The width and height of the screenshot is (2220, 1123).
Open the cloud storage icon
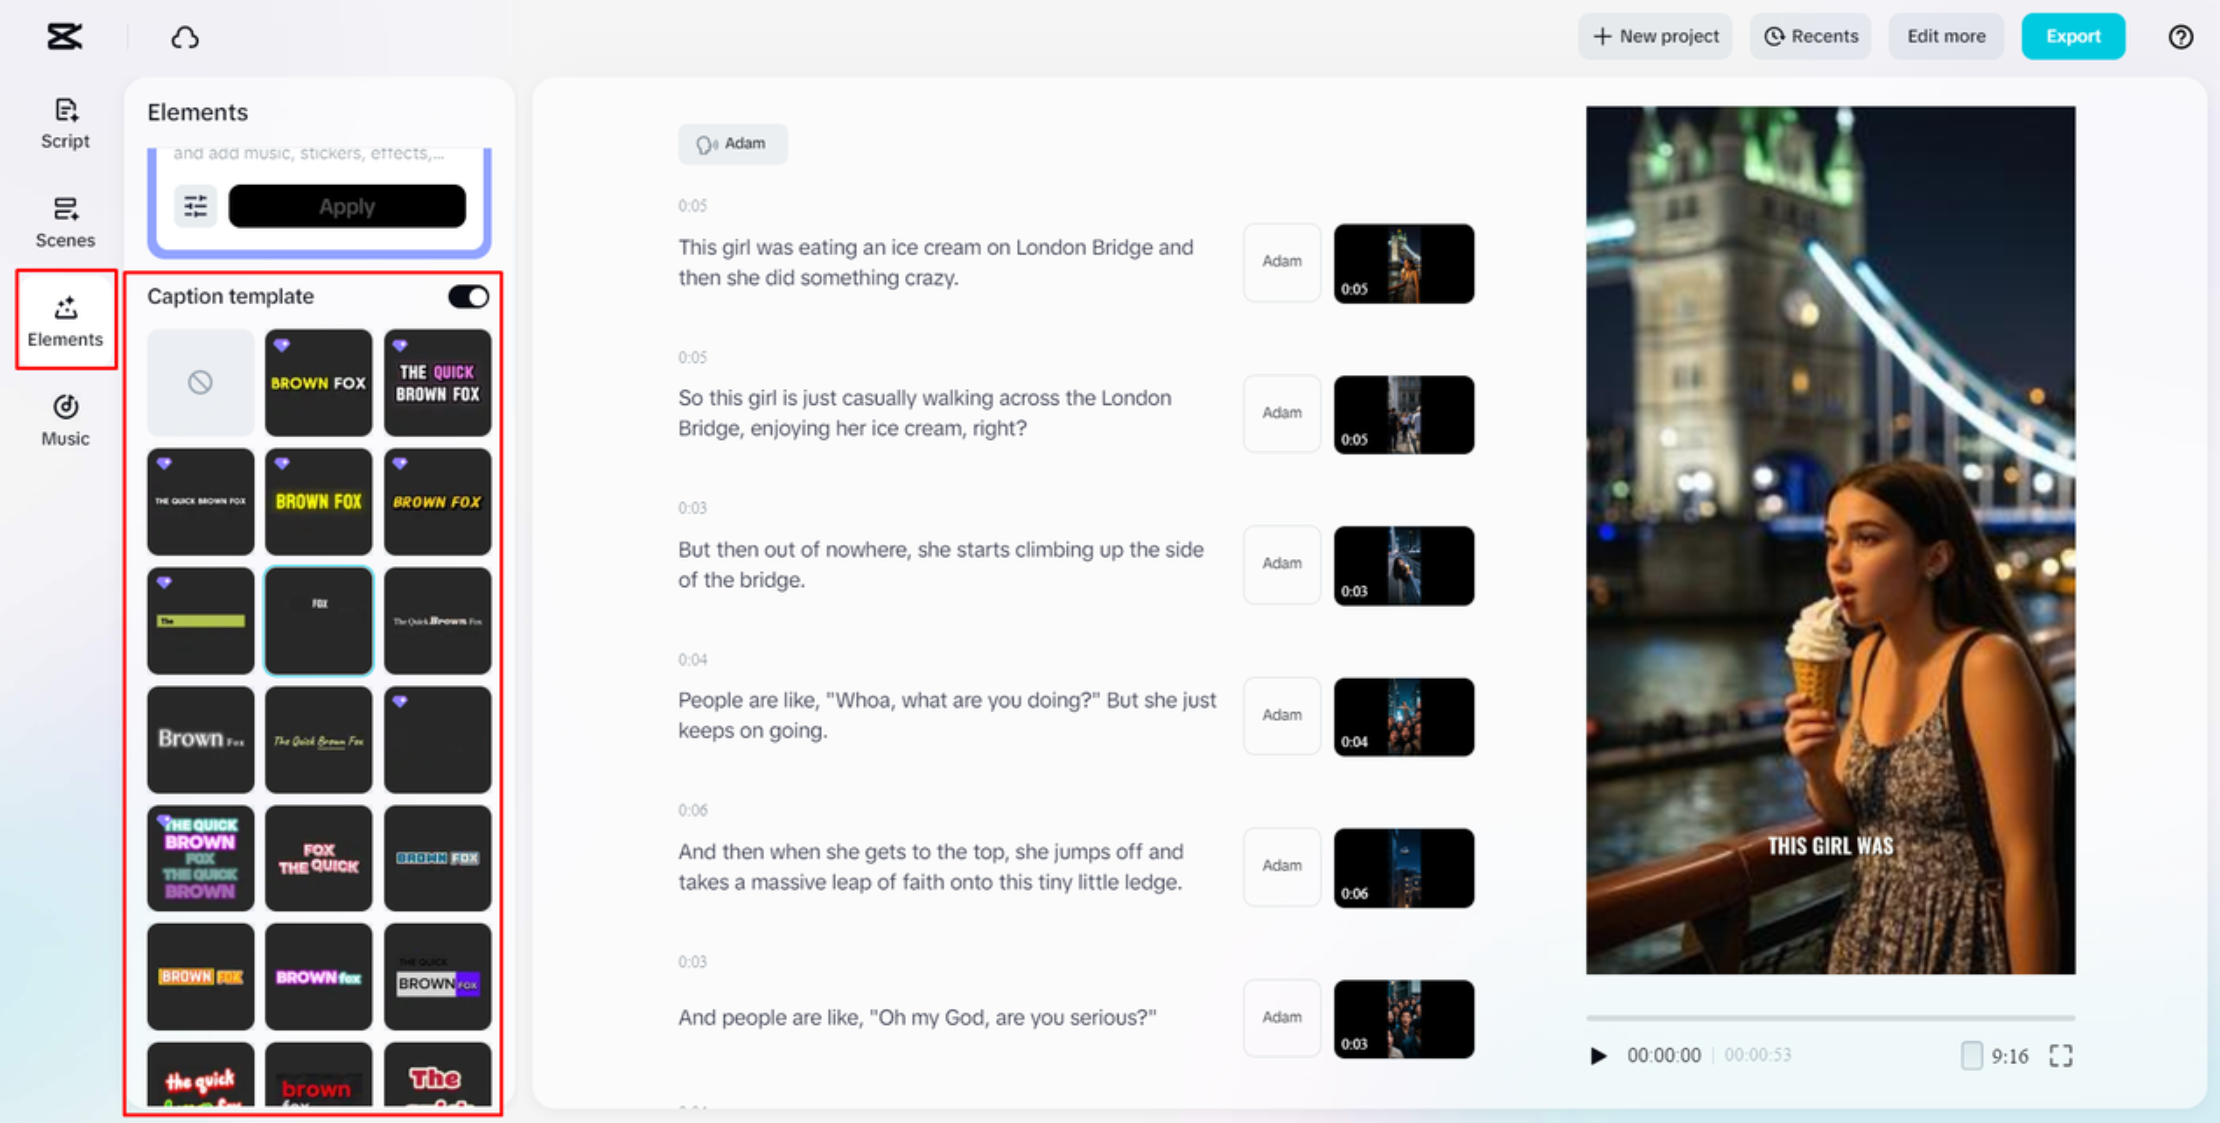click(x=185, y=38)
